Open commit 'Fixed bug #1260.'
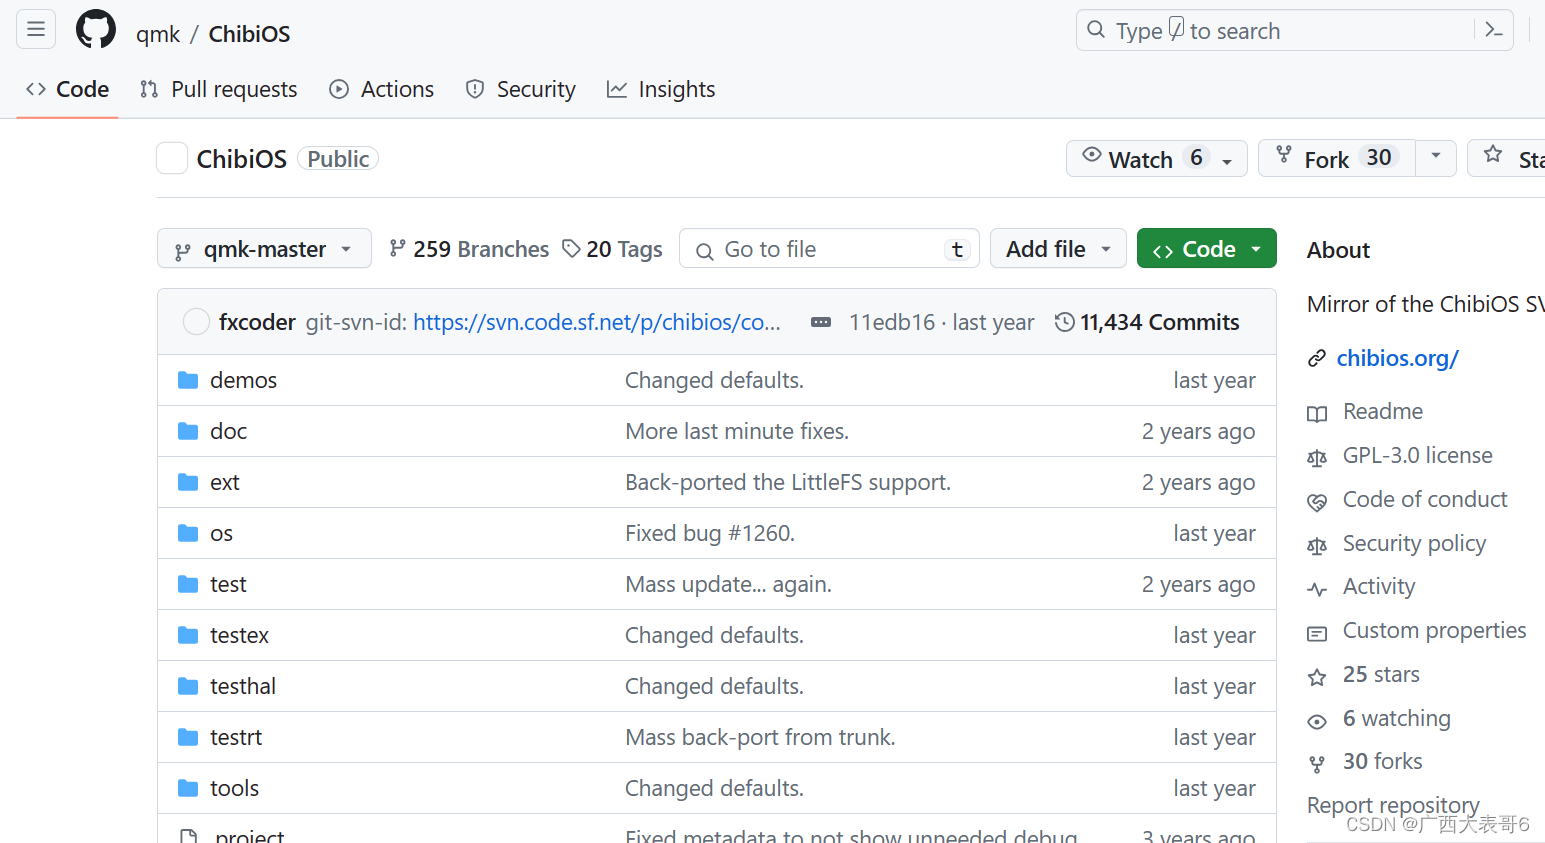1545x843 pixels. [710, 533]
